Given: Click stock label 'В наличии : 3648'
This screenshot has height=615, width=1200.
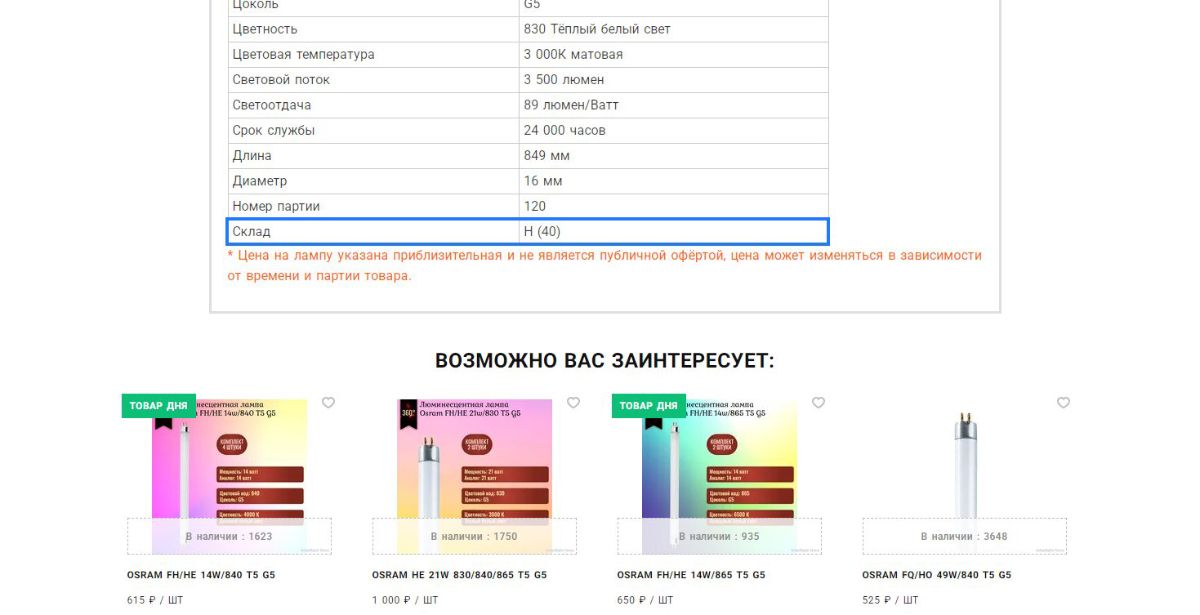Looking at the screenshot, I should [x=964, y=536].
